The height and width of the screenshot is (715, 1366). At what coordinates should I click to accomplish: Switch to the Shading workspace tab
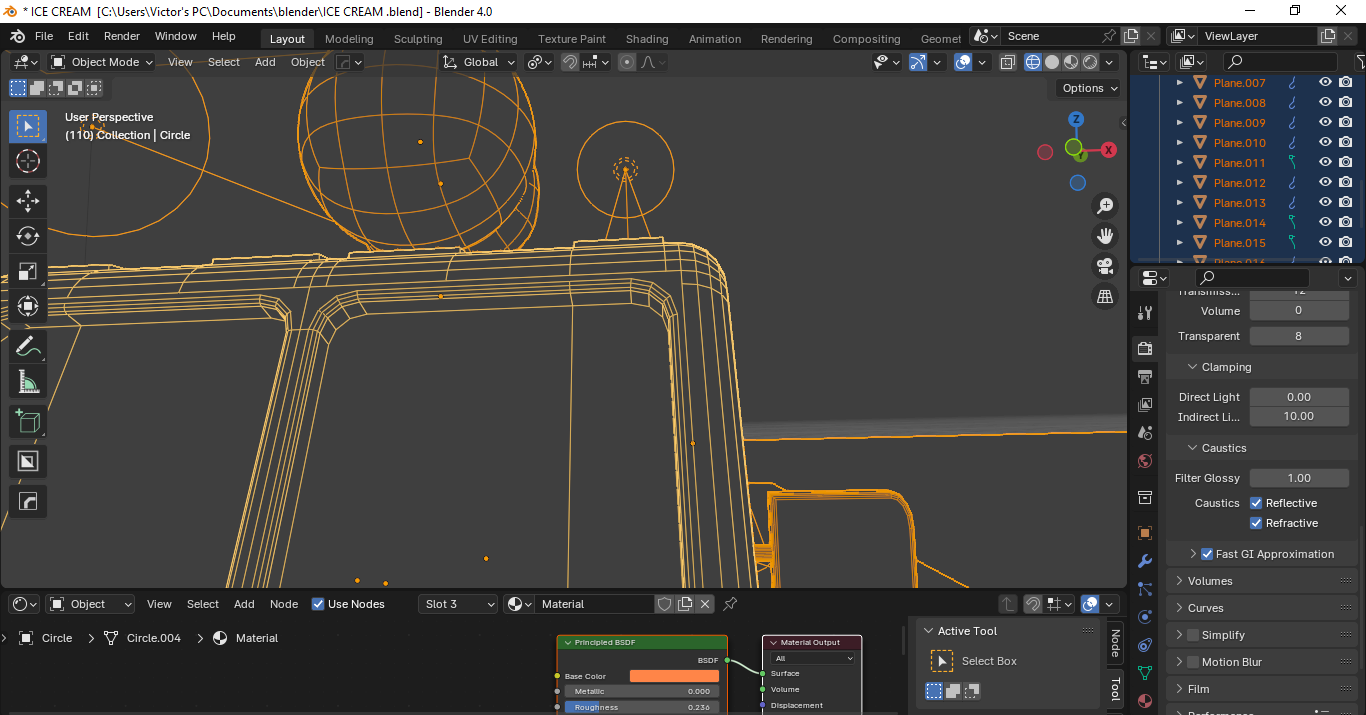pyautogui.click(x=647, y=39)
